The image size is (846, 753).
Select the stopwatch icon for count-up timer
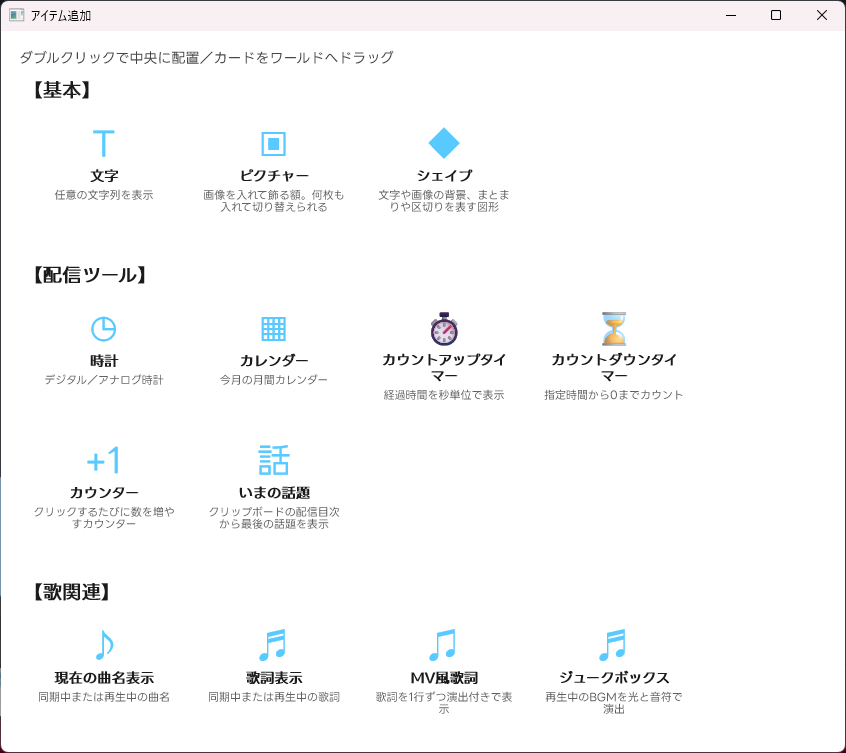[x=444, y=328]
